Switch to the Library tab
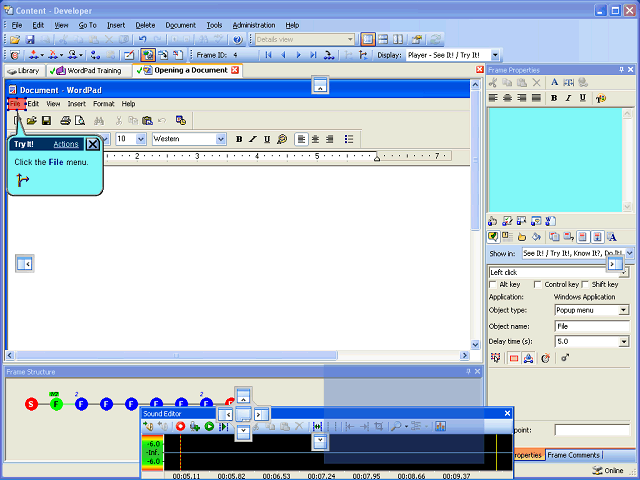Screen dimensions: 640x480 coord(24,71)
